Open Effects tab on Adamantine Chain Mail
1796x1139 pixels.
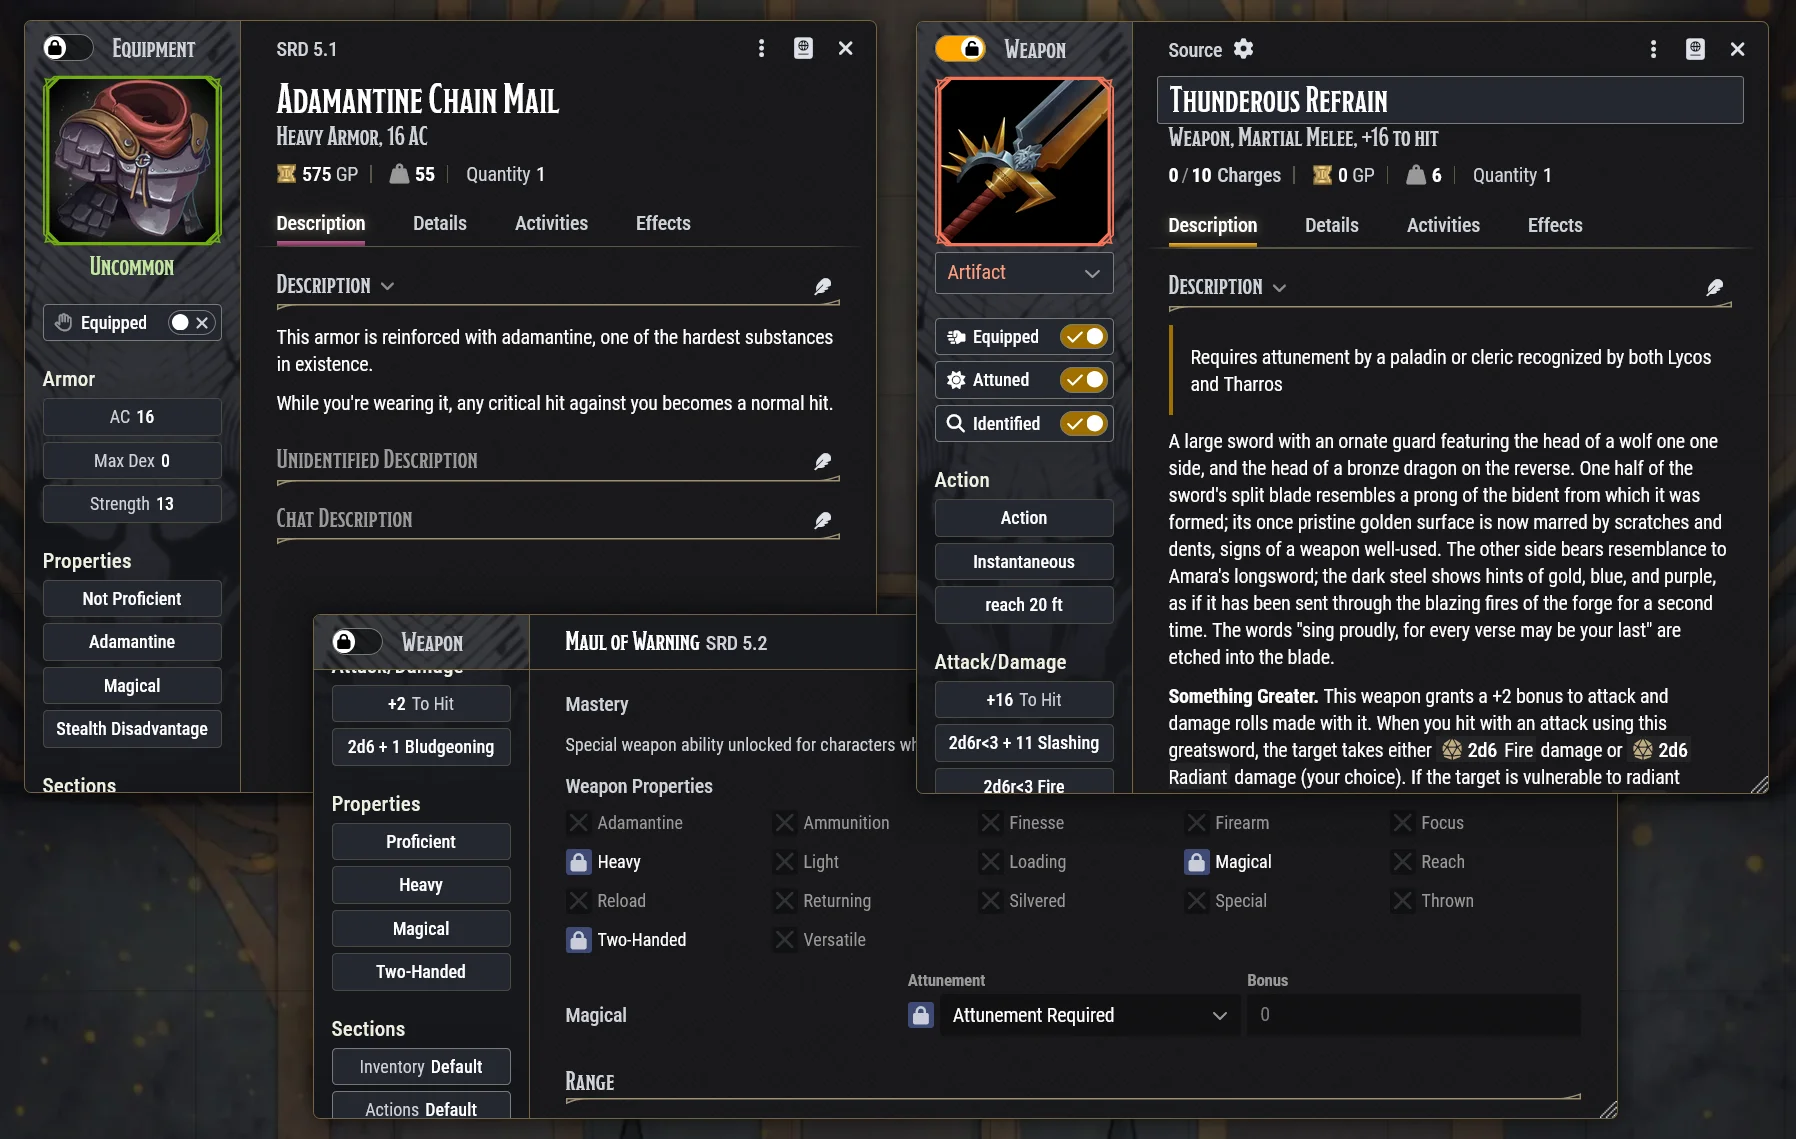click(663, 223)
